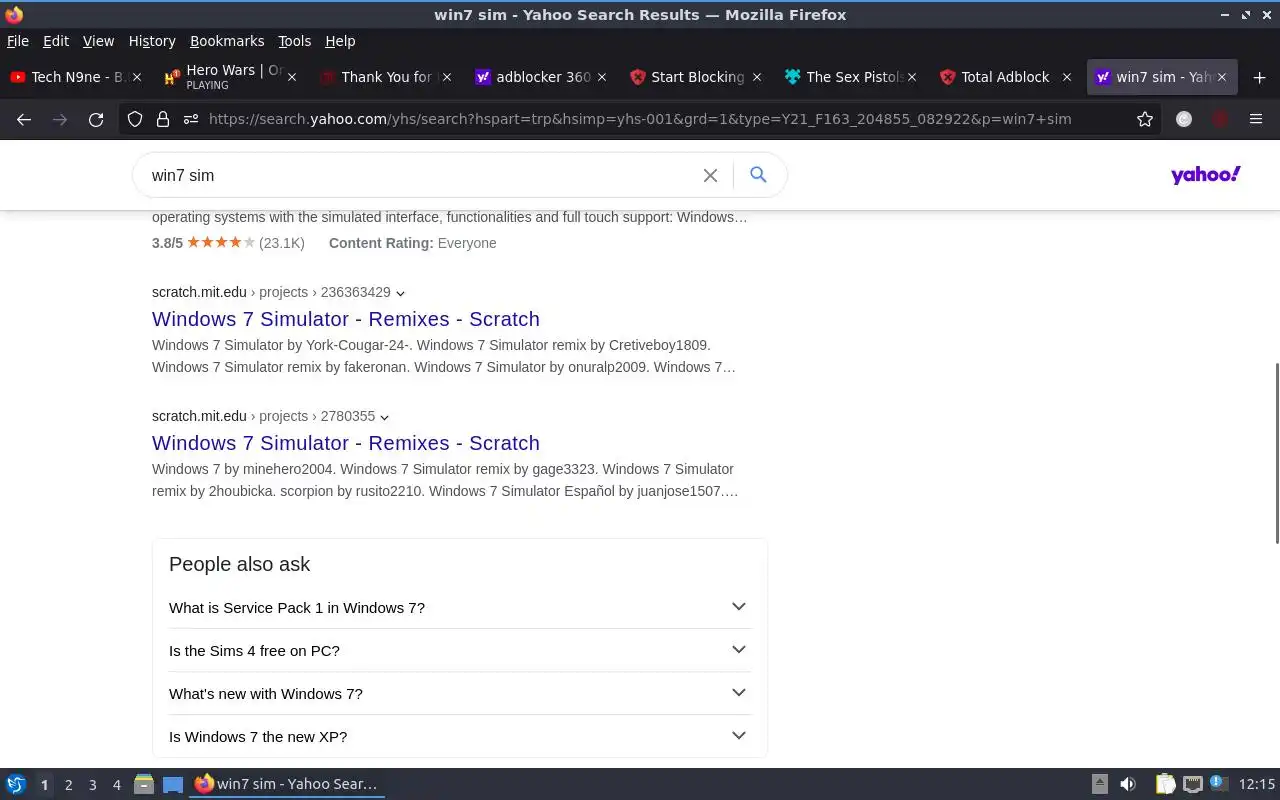Switch to workspace 3 in taskbar
1280x800 pixels.
coord(92,785)
